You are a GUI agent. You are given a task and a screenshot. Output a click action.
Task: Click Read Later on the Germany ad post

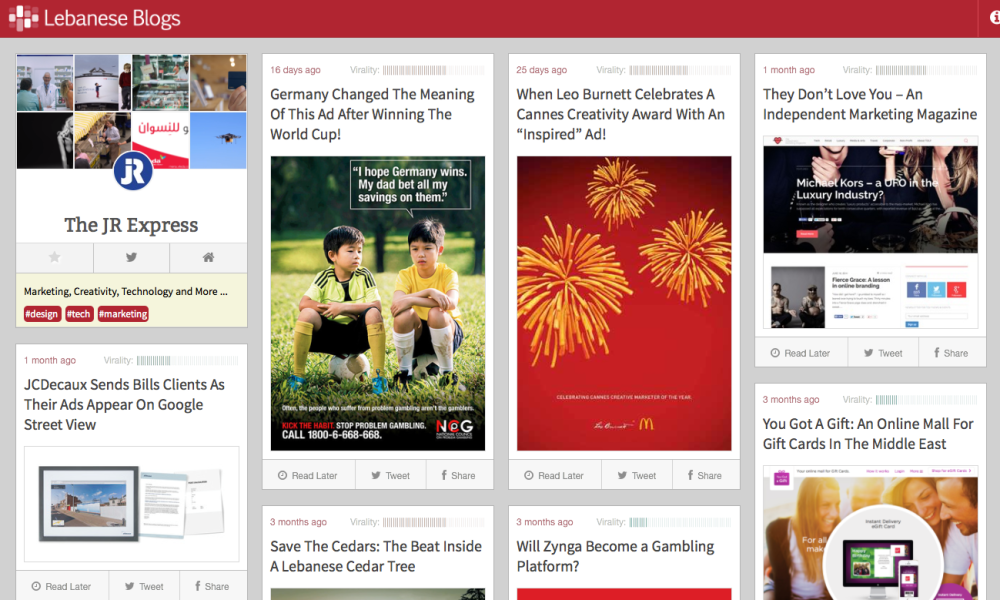[x=308, y=475]
